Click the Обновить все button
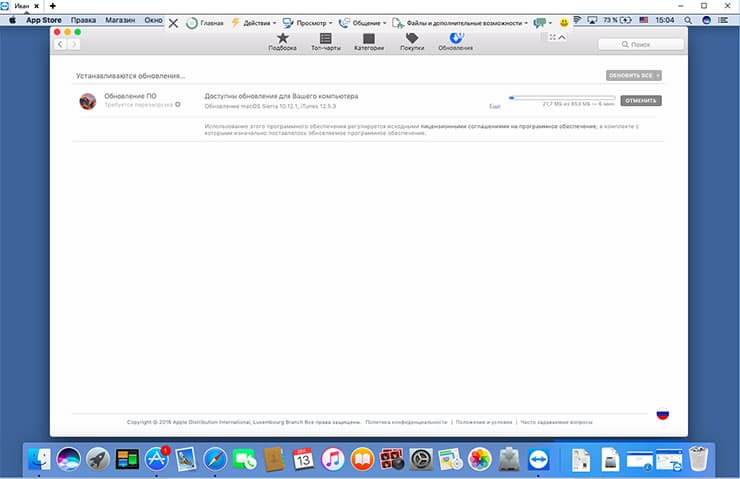Image resolution: width=740 pixels, height=479 pixels. click(x=630, y=76)
